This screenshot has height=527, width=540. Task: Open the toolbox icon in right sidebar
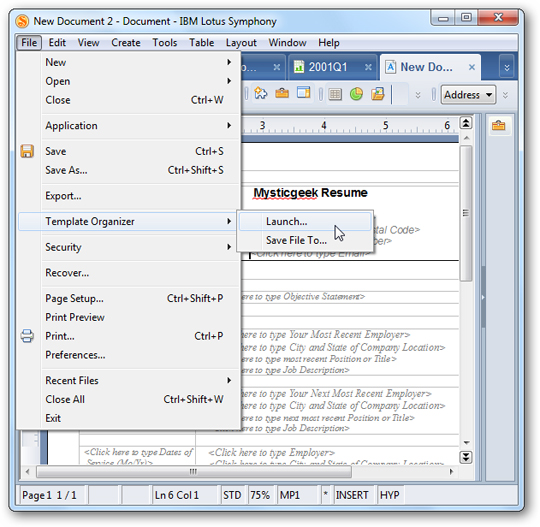(x=498, y=125)
